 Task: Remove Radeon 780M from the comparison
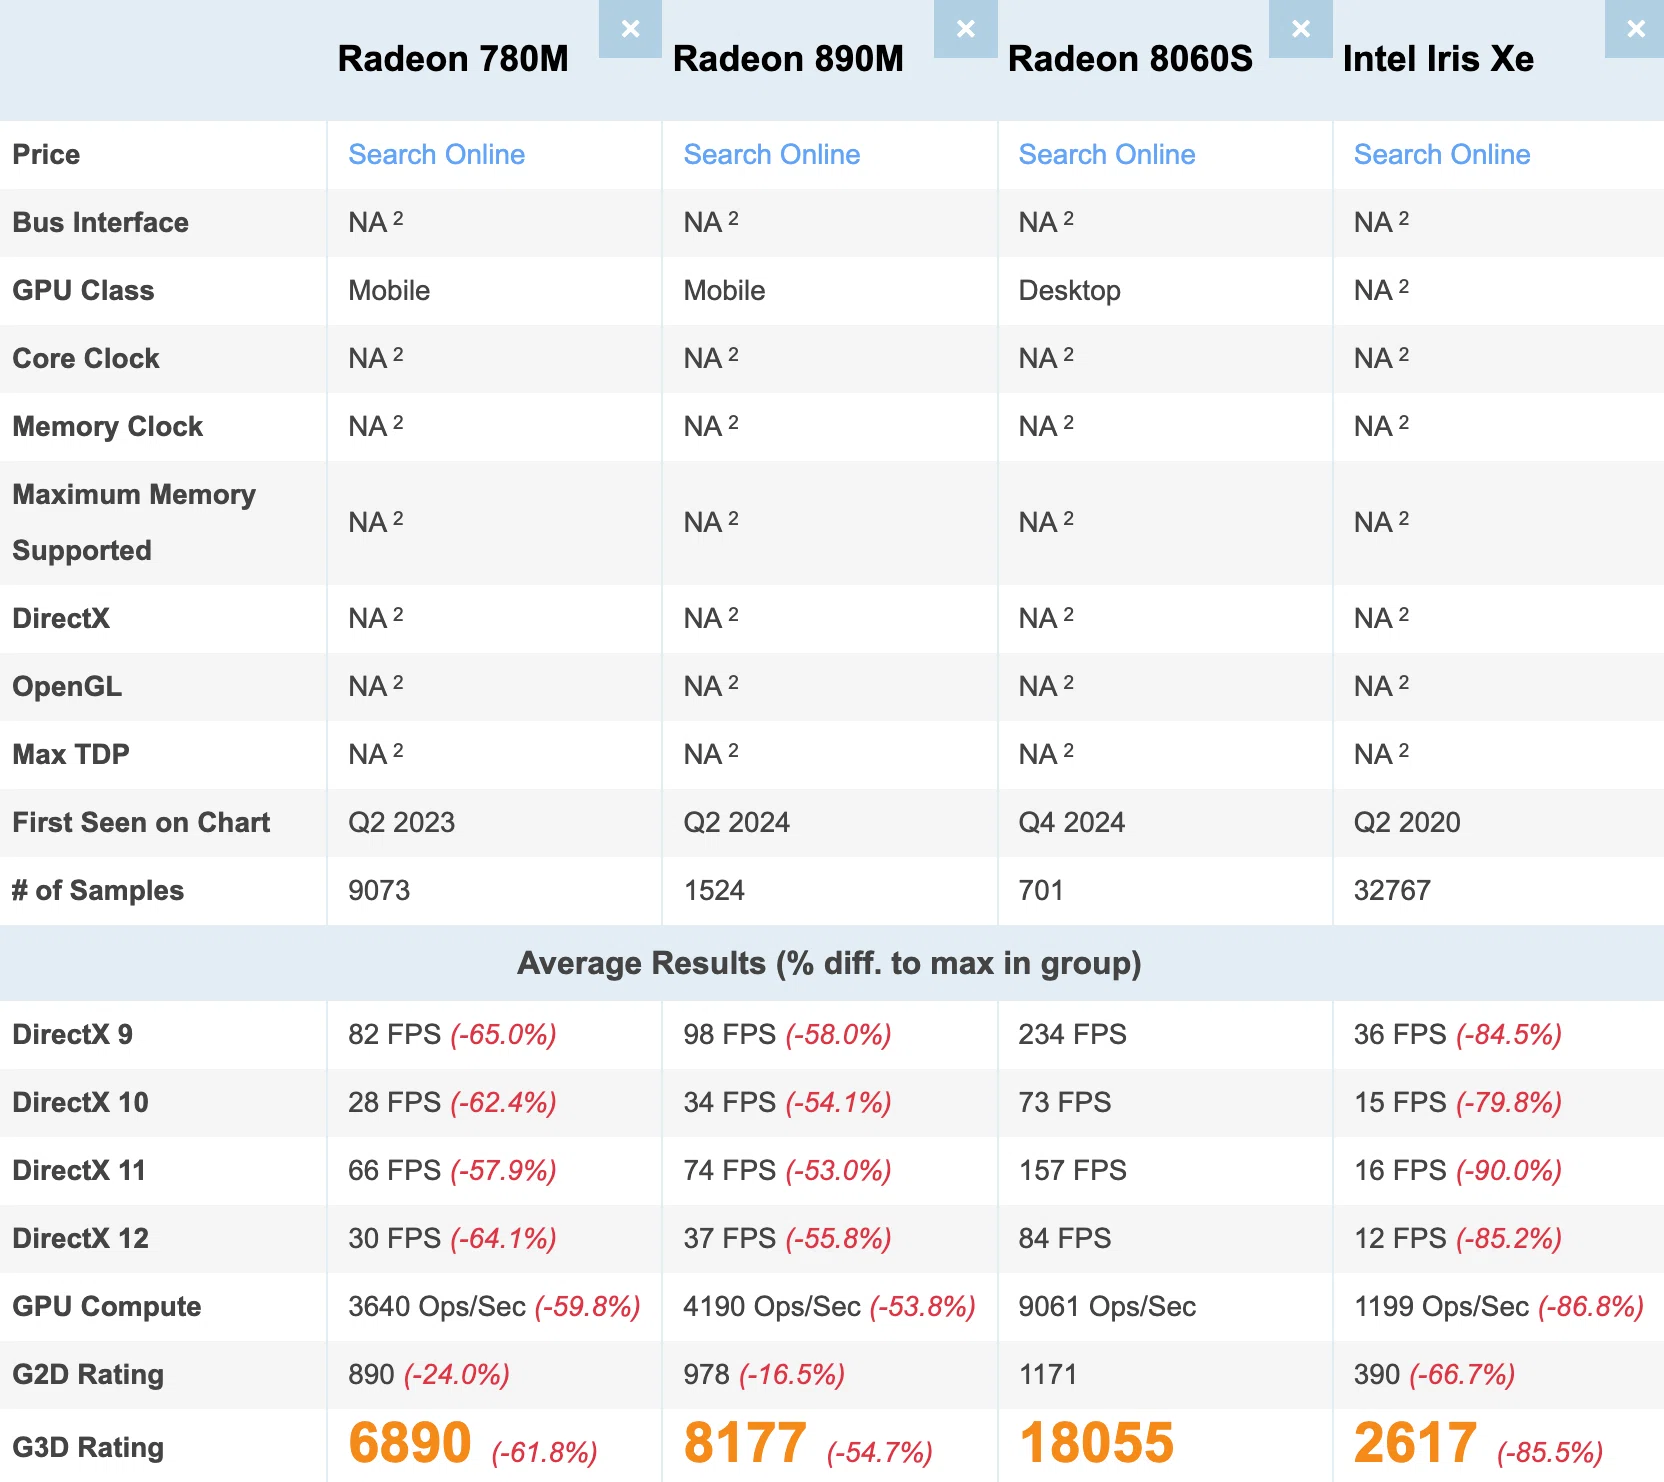point(630,29)
